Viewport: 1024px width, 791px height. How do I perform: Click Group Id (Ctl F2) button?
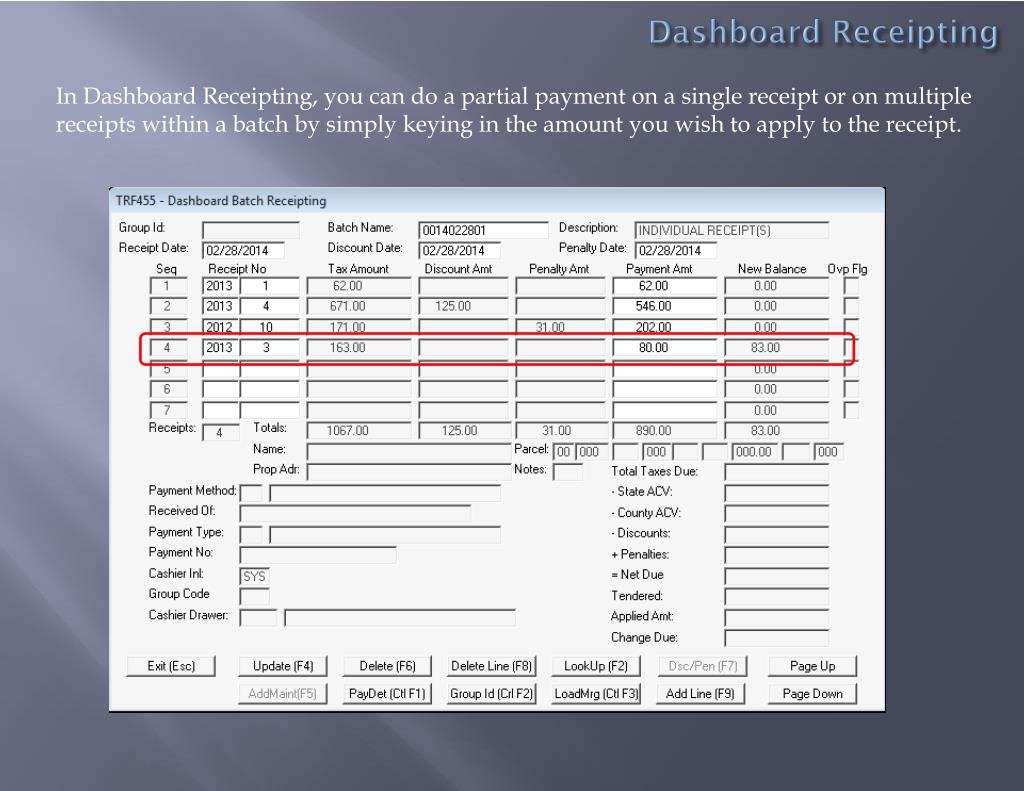[x=492, y=694]
